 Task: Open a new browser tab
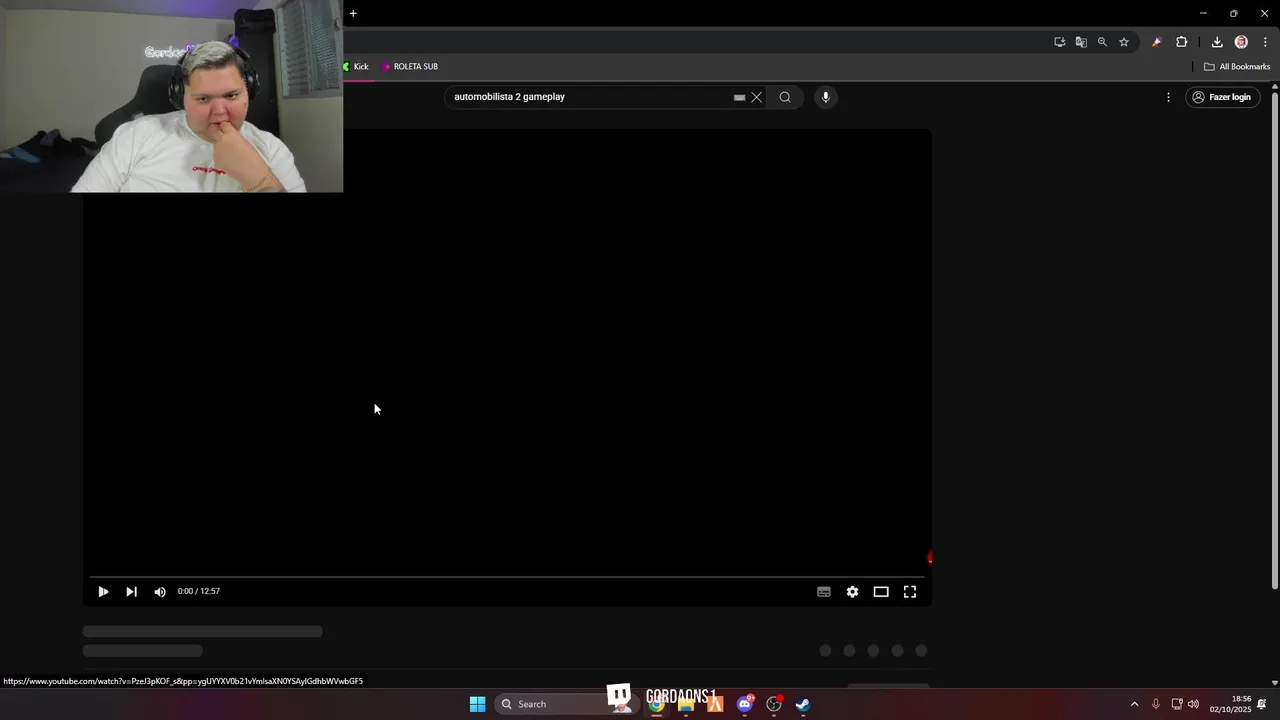coord(353,14)
